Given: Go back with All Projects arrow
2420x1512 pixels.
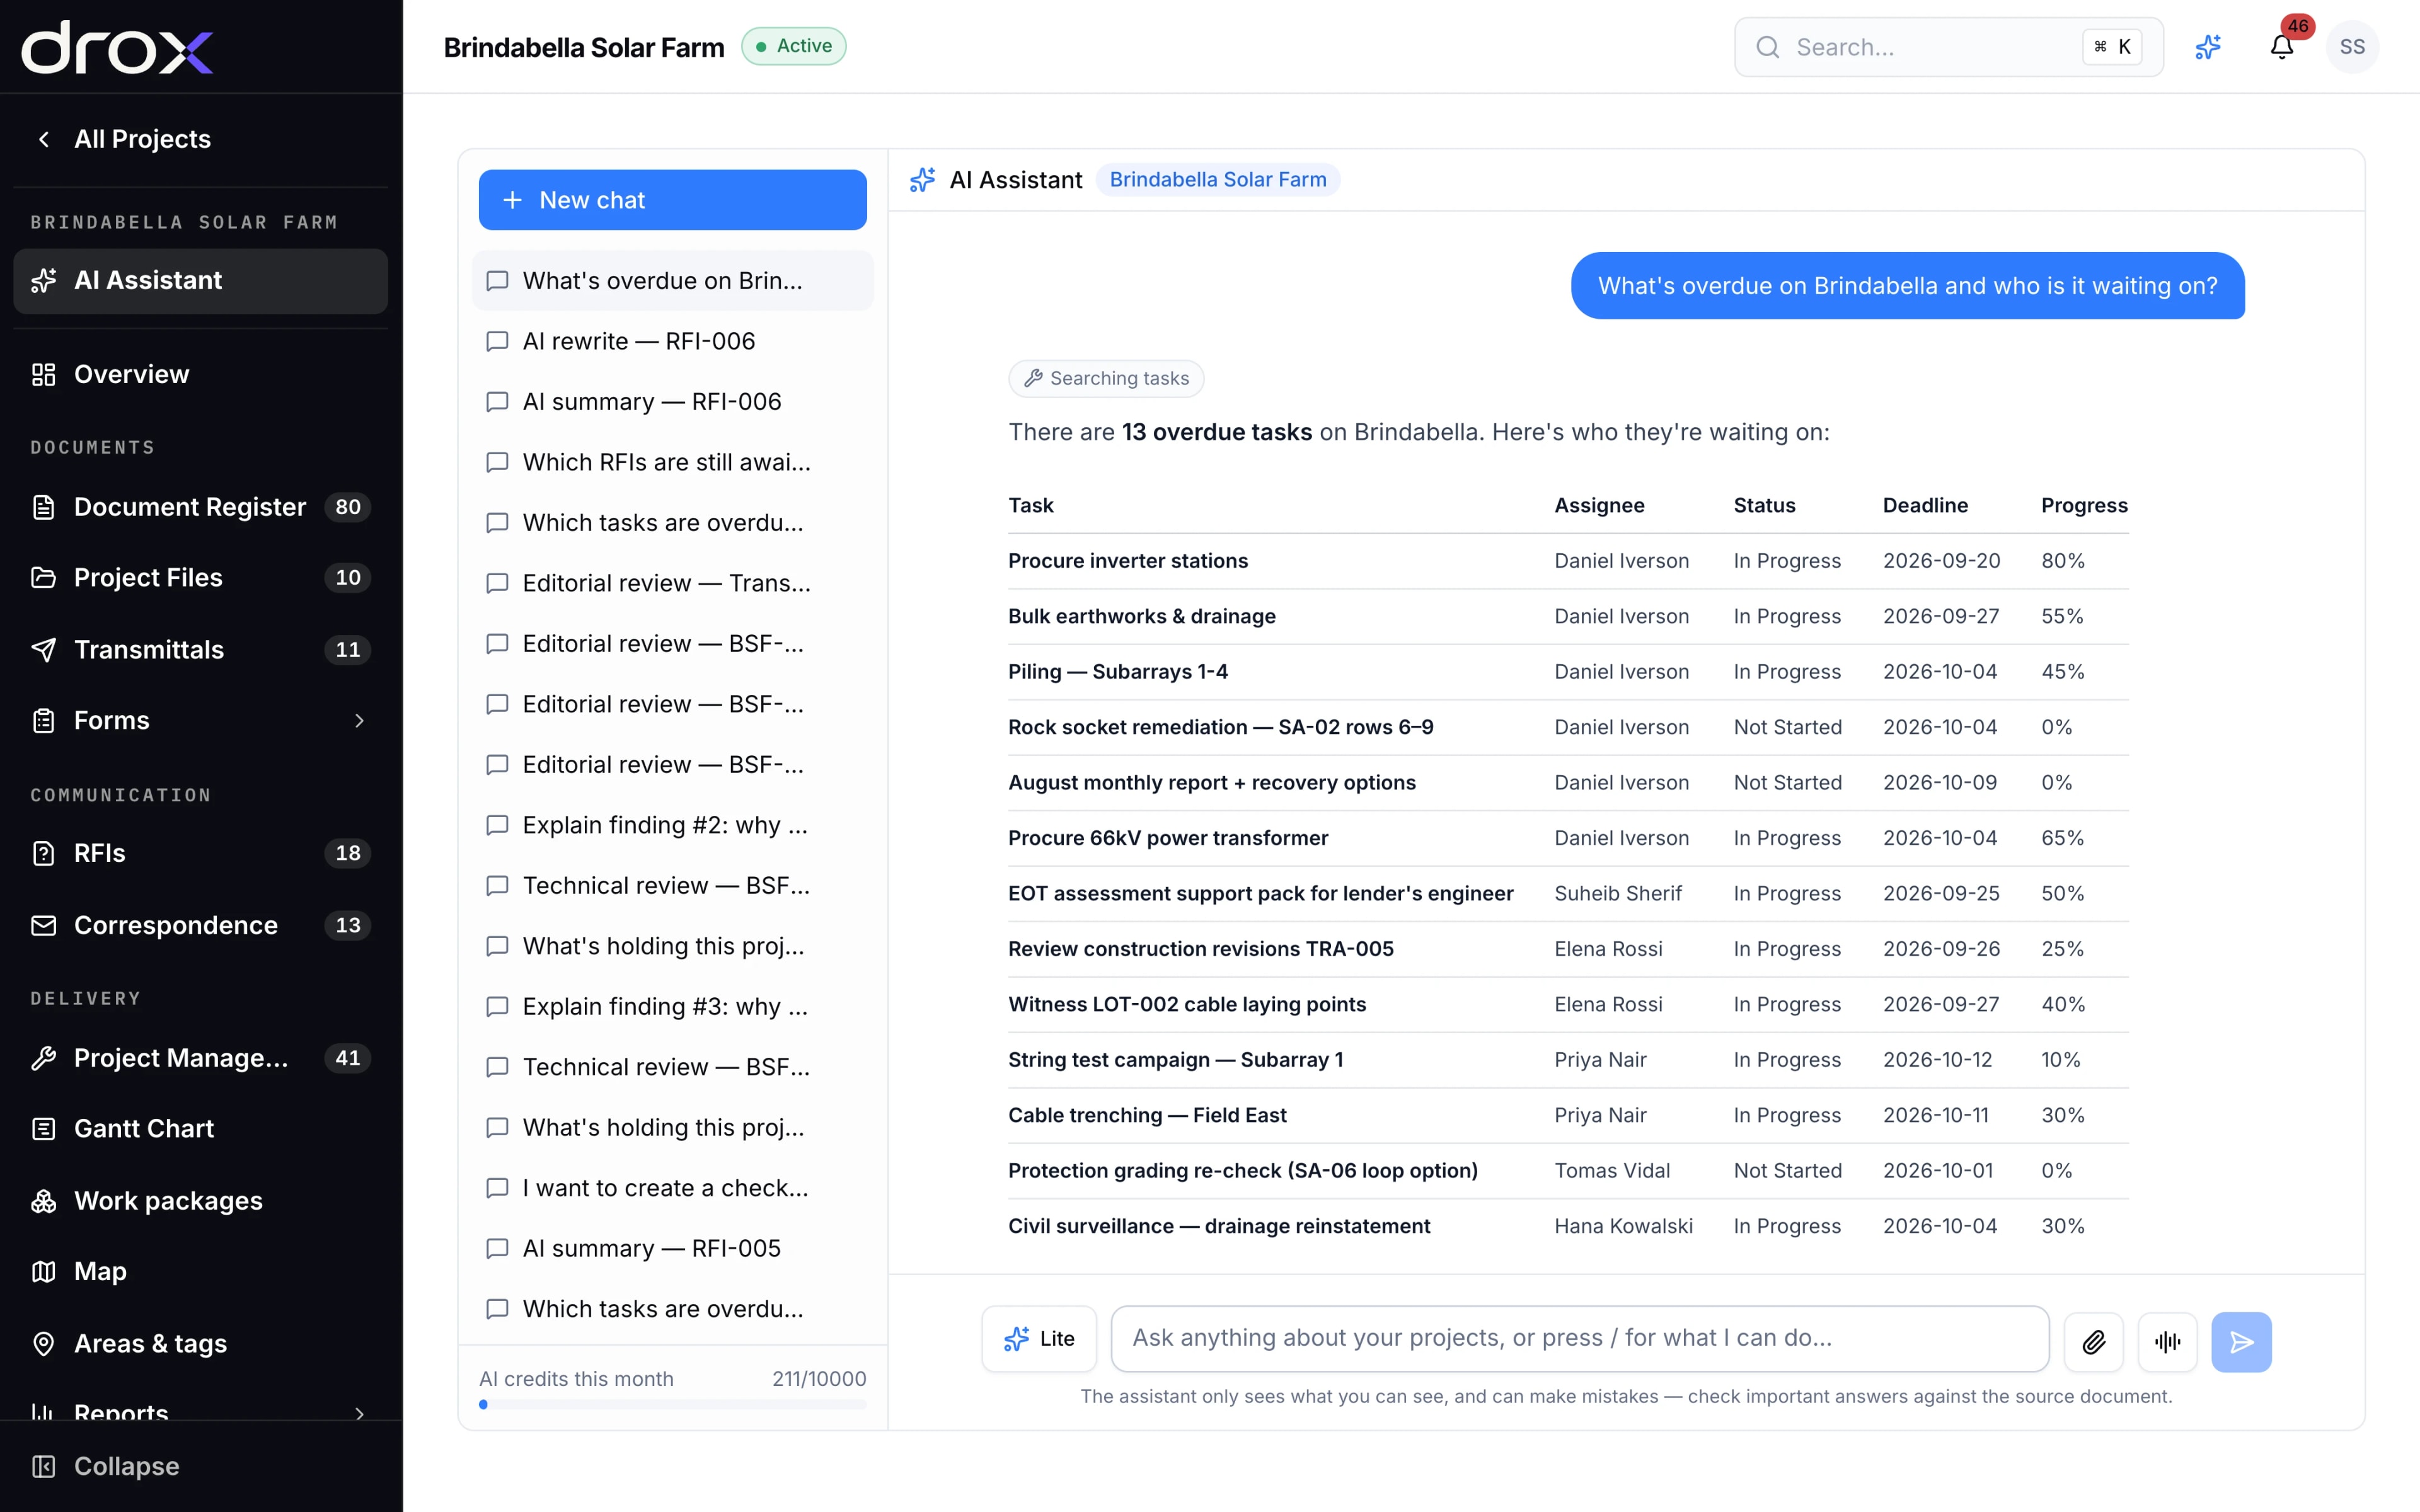Looking at the screenshot, I should (x=43, y=139).
